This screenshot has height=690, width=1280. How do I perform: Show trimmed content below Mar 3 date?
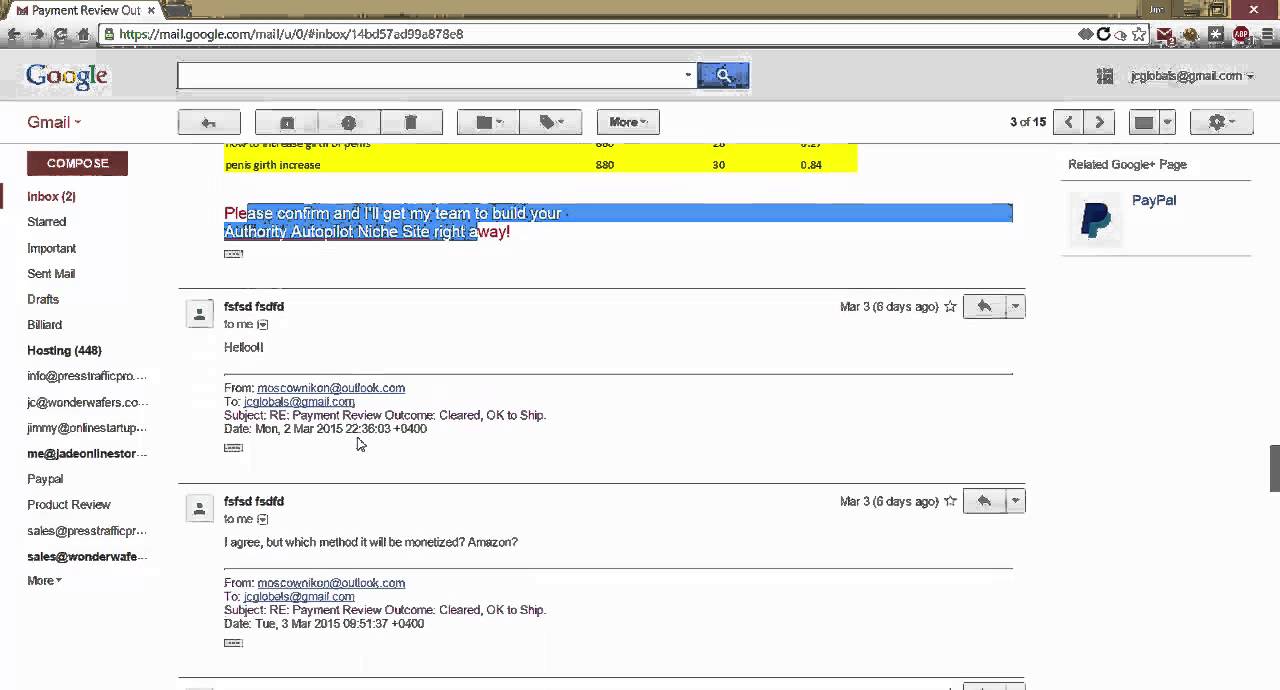click(233, 643)
